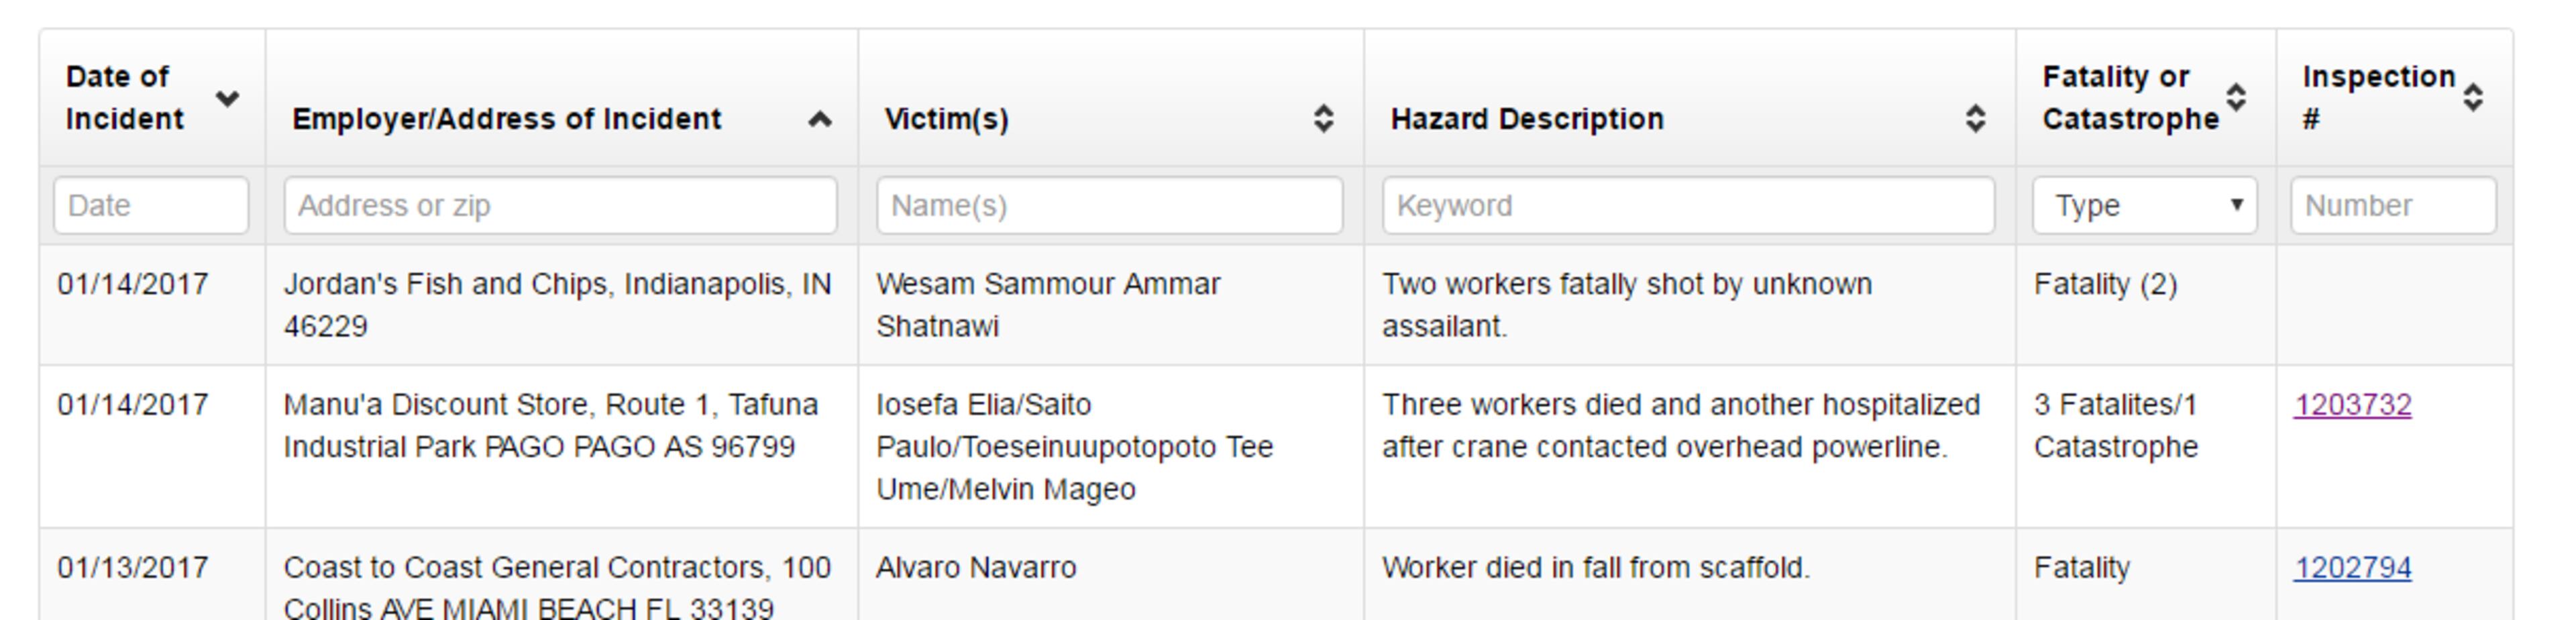Open the Type filter dropdown
This screenshot has width=2576, height=620.
click(2145, 206)
